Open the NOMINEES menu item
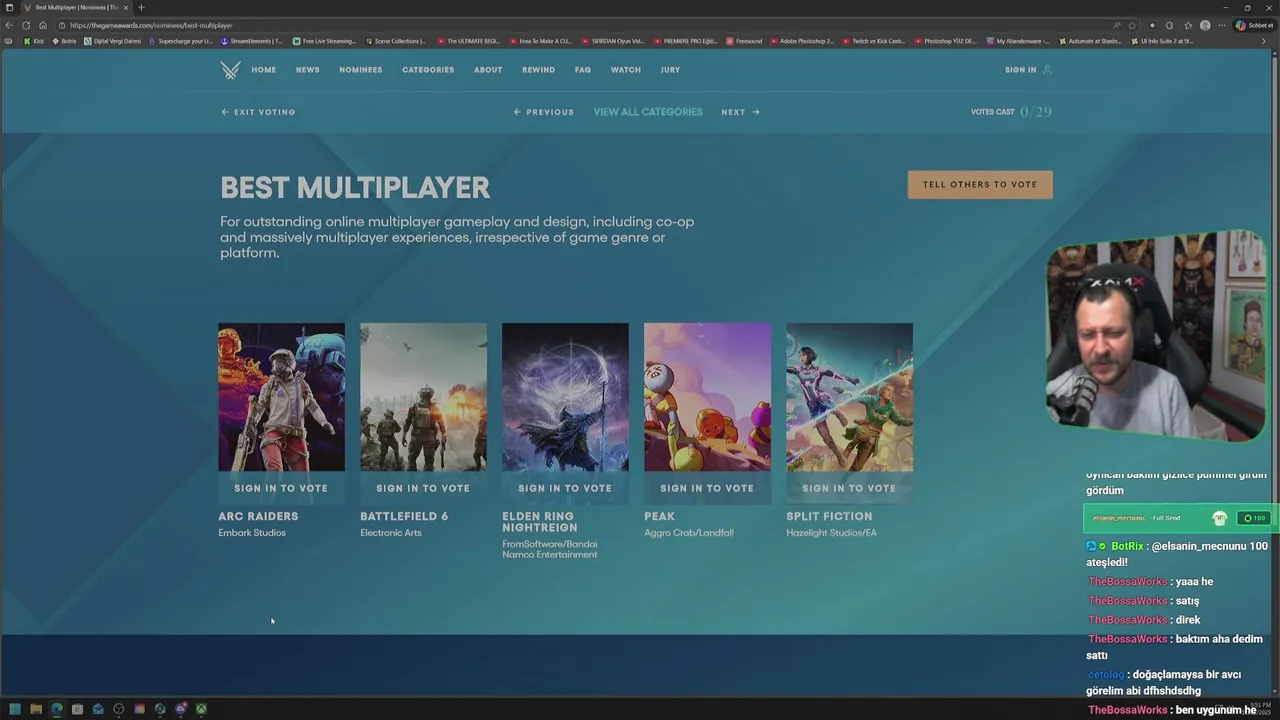 pyautogui.click(x=361, y=70)
